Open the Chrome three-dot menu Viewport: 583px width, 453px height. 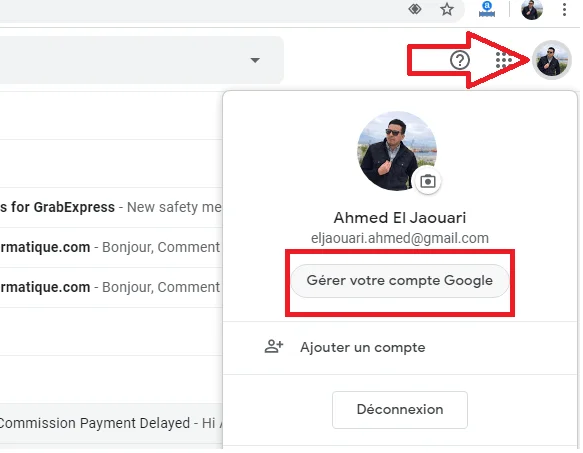(564, 9)
